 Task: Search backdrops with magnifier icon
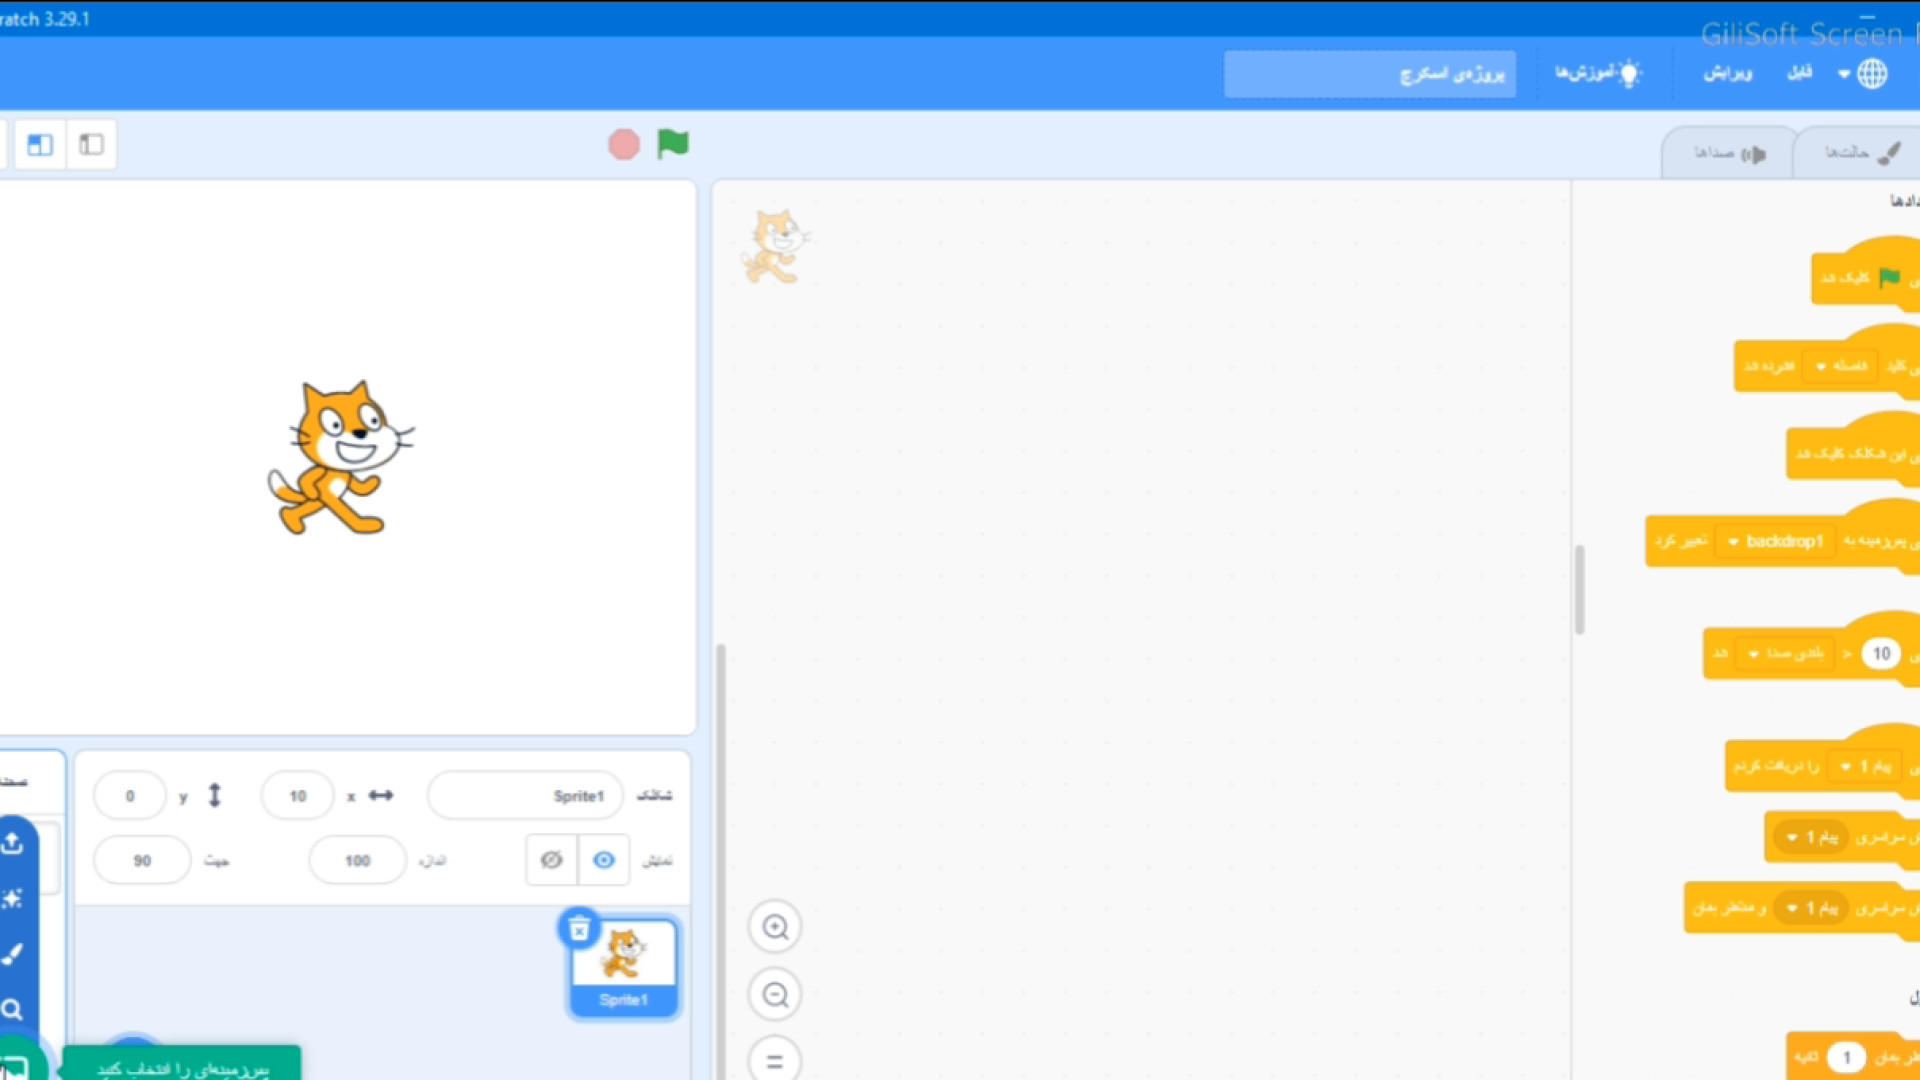pyautogui.click(x=12, y=1009)
